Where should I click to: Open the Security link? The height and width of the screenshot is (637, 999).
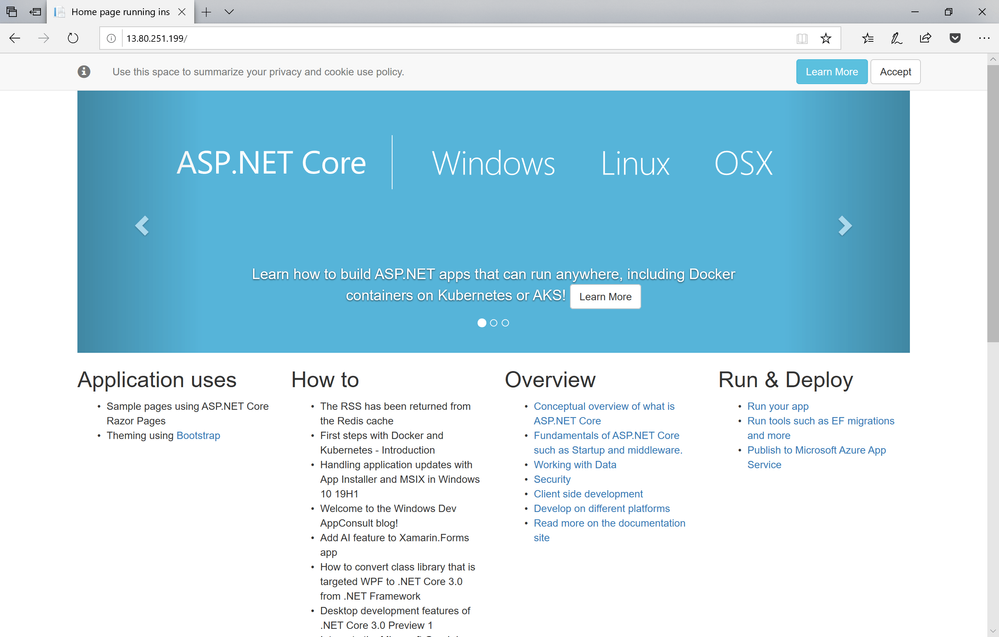(552, 480)
